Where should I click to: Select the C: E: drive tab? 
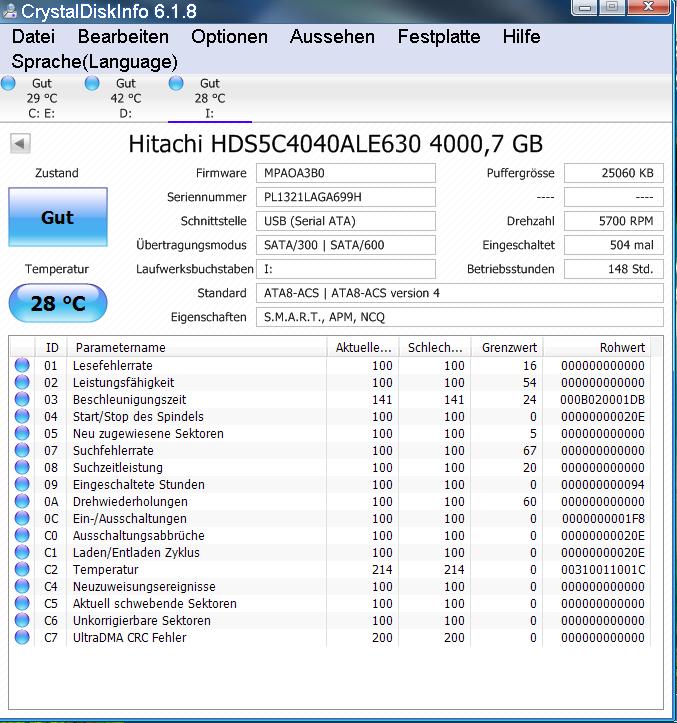pos(42,98)
